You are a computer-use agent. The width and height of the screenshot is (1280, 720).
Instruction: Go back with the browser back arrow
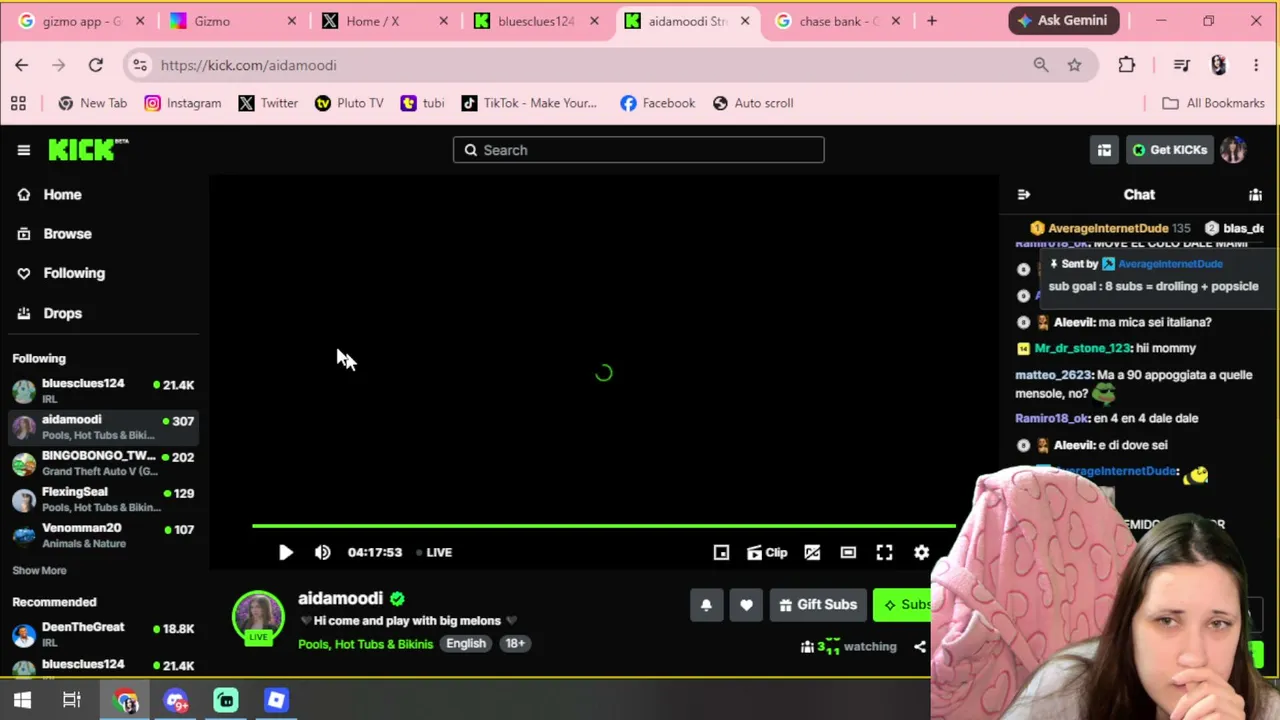[x=22, y=65]
